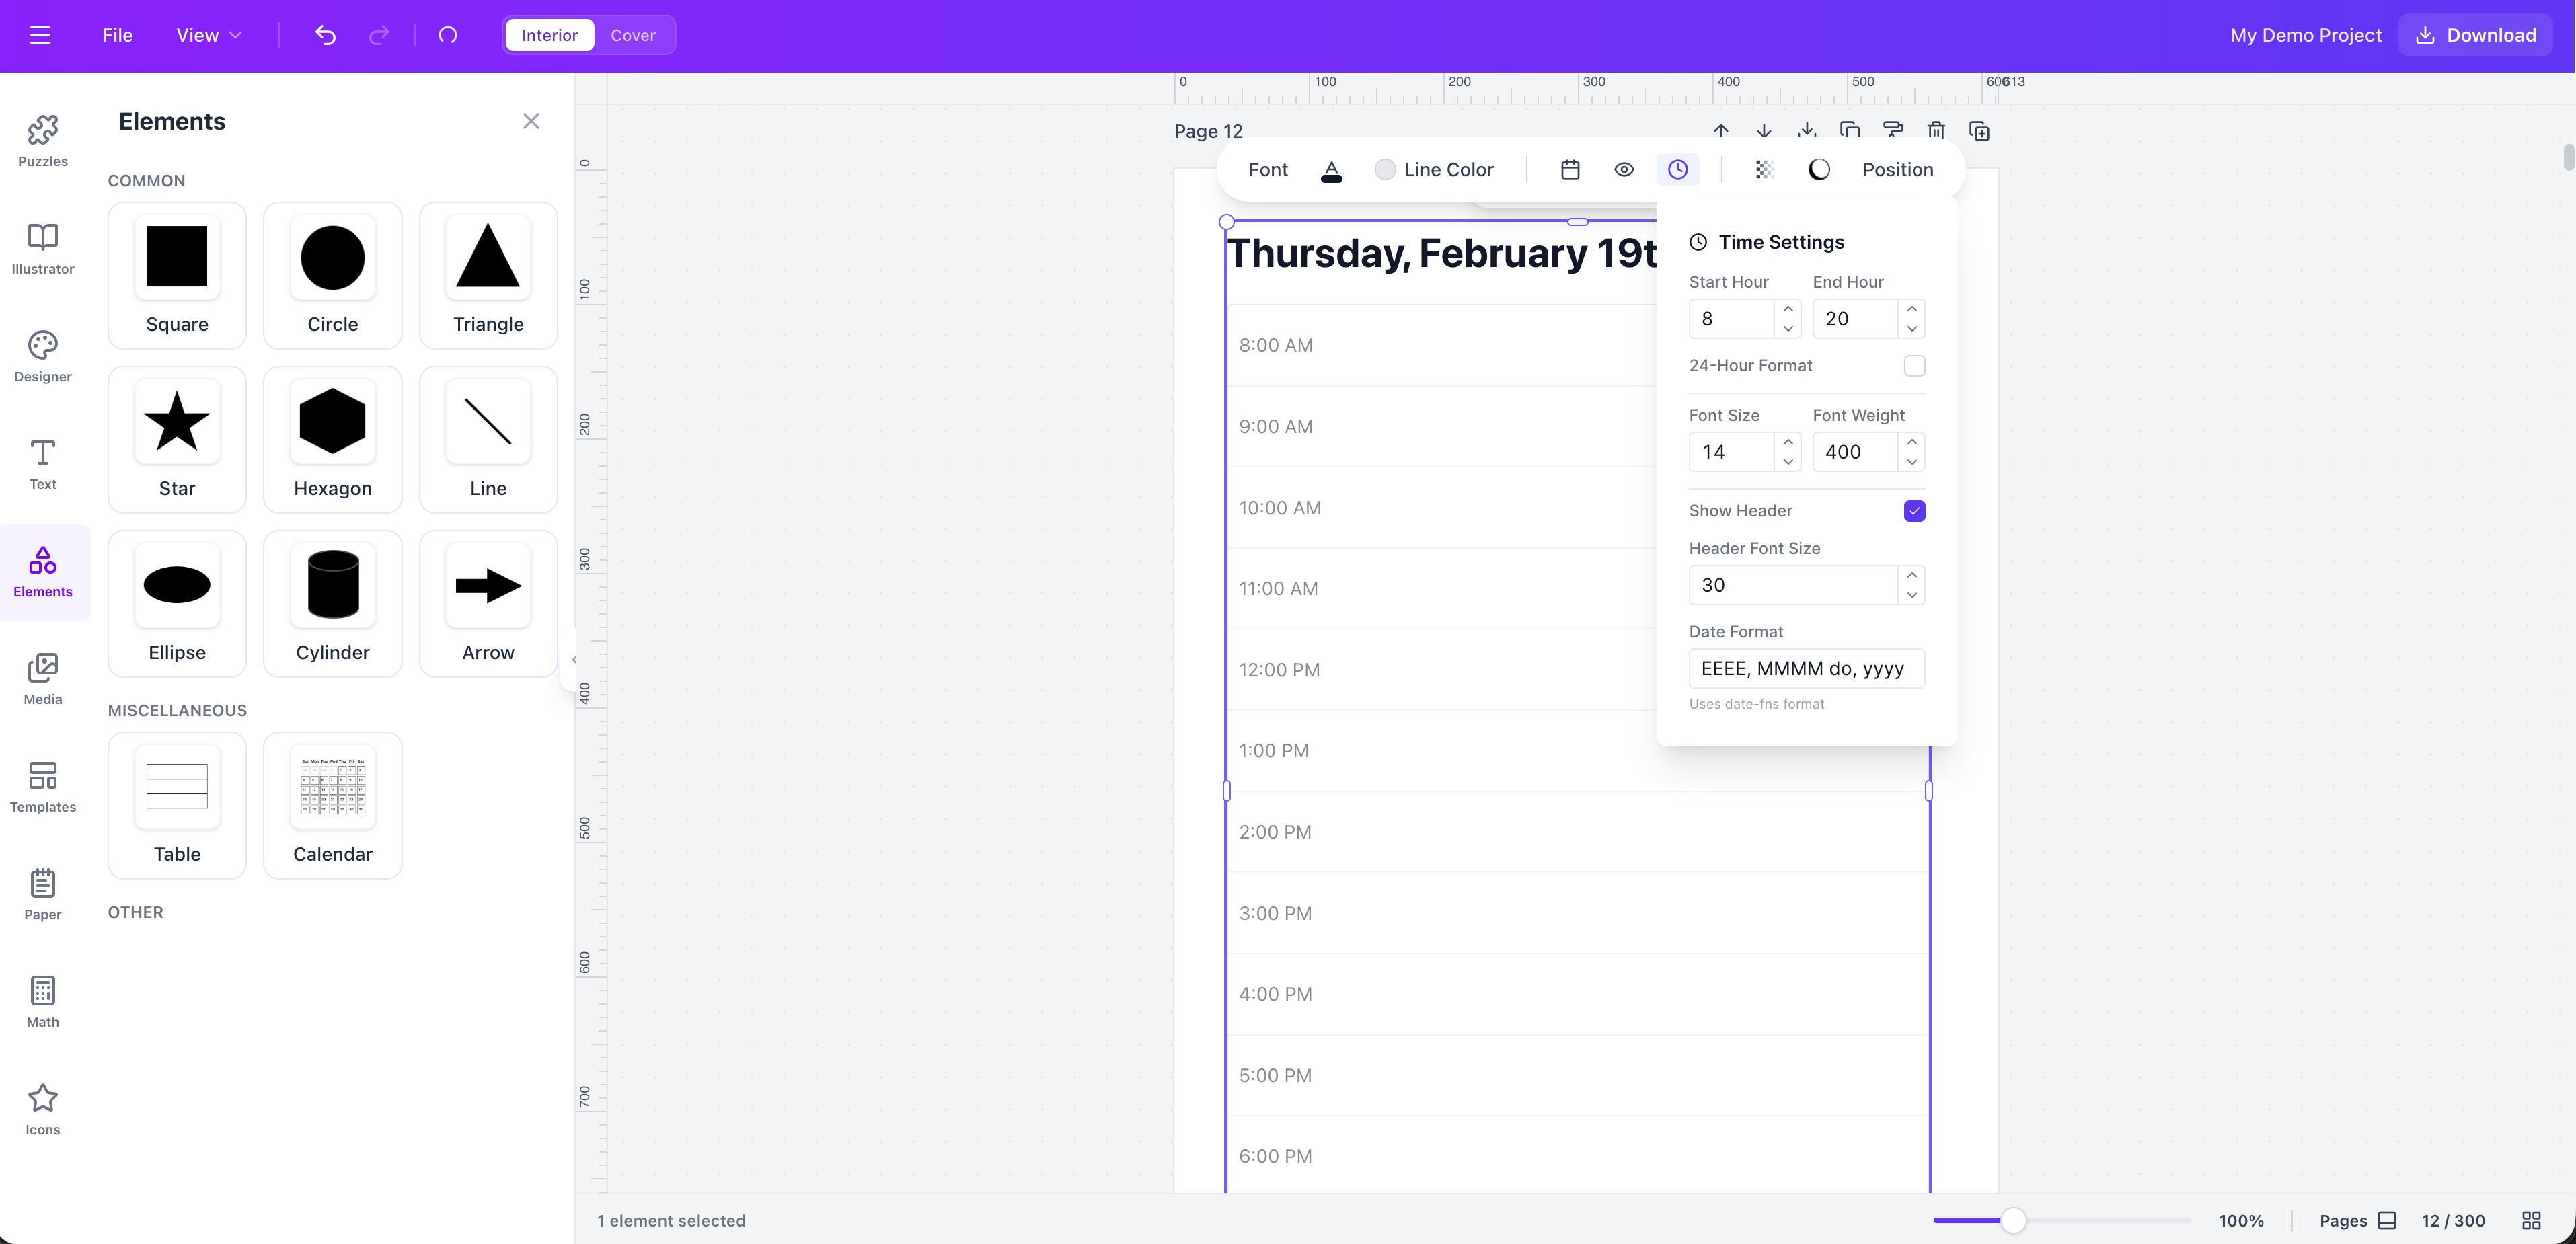This screenshot has width=2576, height=1244.
Task: Open the Media panel
Action: (x=42, y=678)
